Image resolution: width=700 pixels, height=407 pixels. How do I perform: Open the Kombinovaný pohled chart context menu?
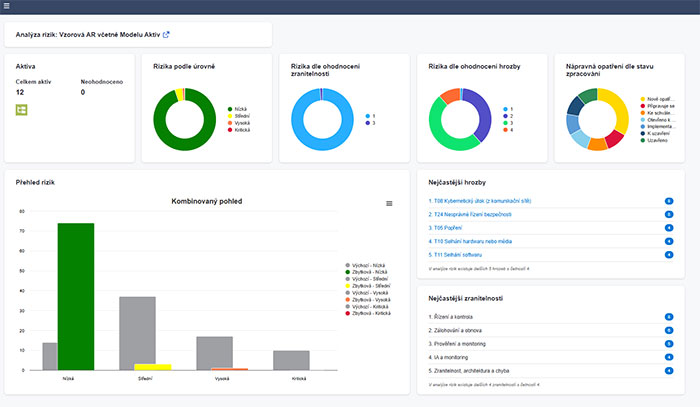389,203
